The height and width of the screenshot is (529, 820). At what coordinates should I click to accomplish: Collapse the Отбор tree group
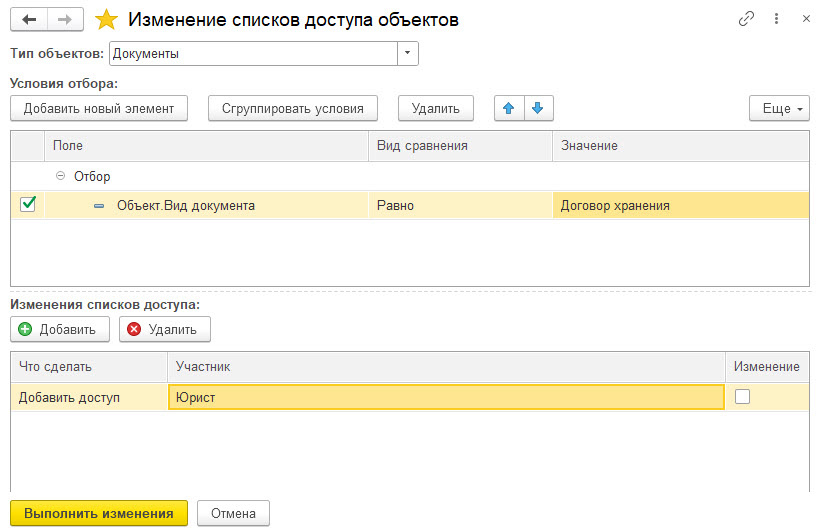61,176
